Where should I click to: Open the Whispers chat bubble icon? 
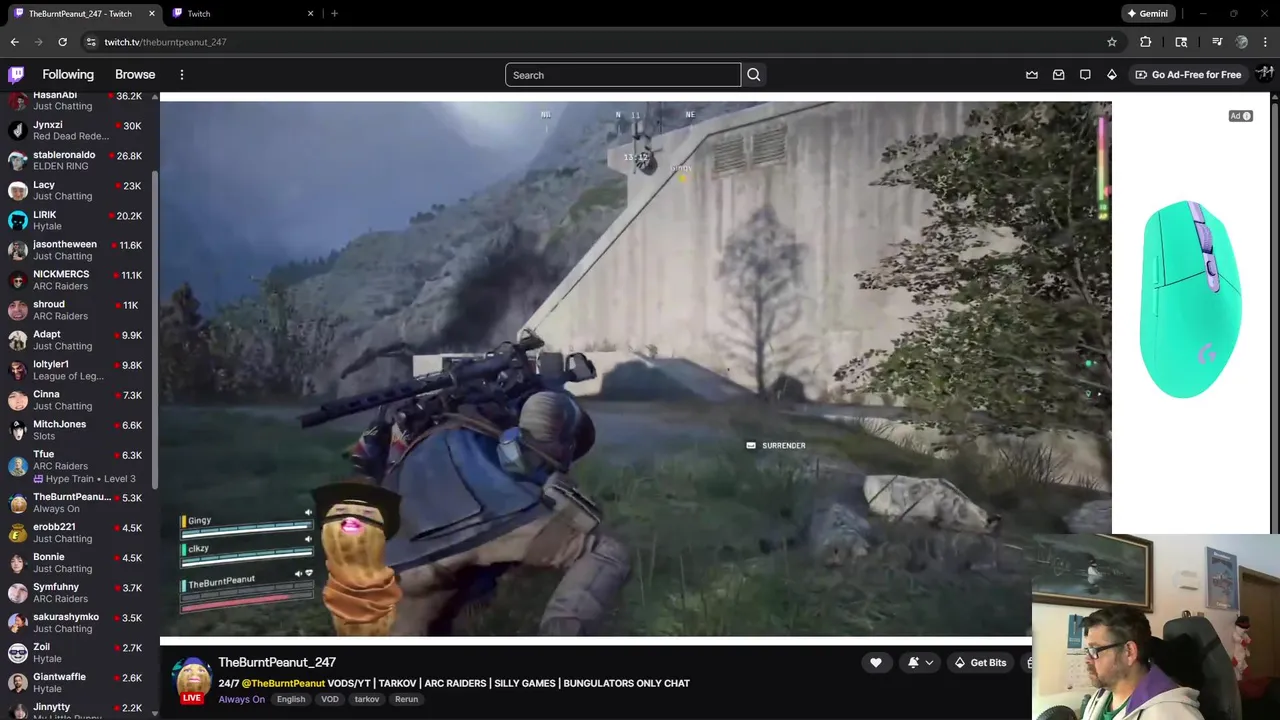(x=1085, y=74)
